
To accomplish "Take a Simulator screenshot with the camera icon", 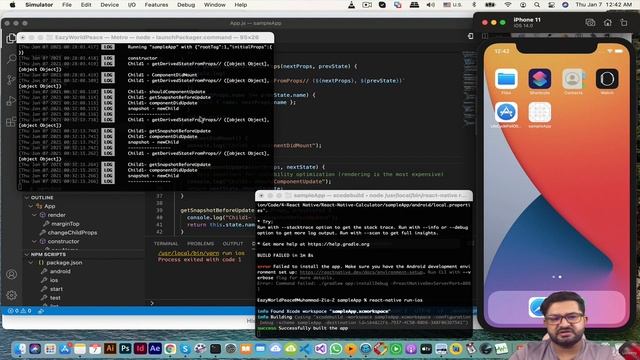I will pyautogui.click(x=590, y=22).
